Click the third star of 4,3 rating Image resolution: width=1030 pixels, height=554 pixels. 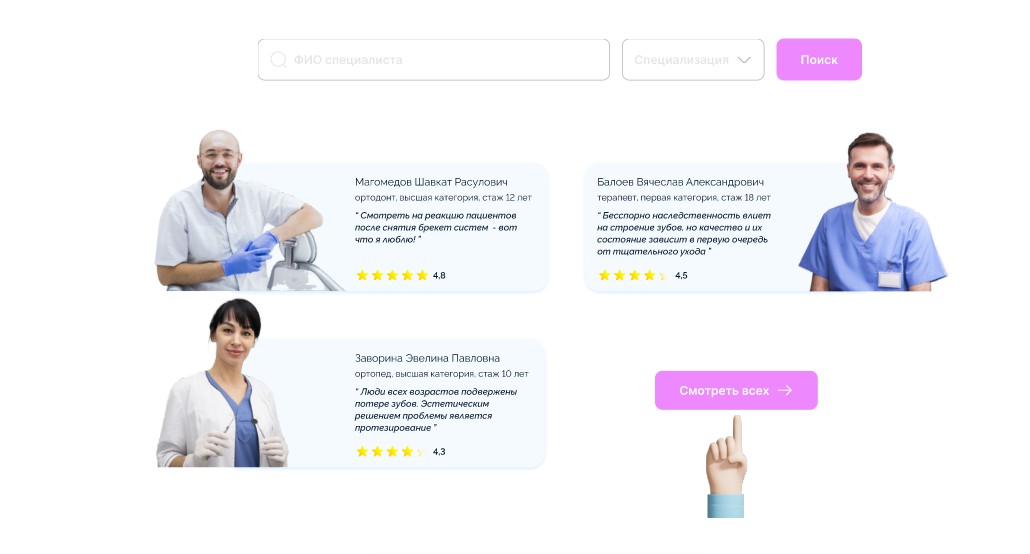tap(392, 451)
